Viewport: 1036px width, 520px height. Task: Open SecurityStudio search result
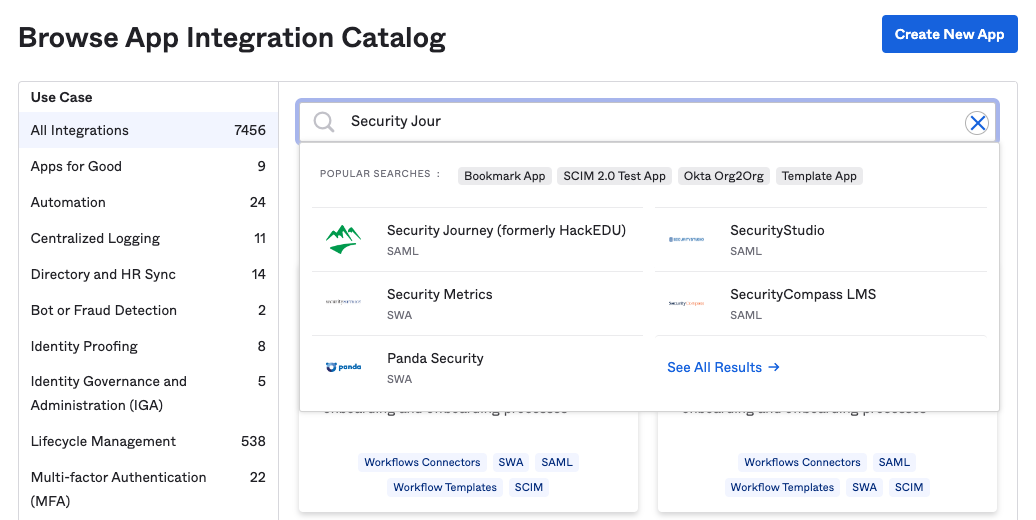point(821,239)
